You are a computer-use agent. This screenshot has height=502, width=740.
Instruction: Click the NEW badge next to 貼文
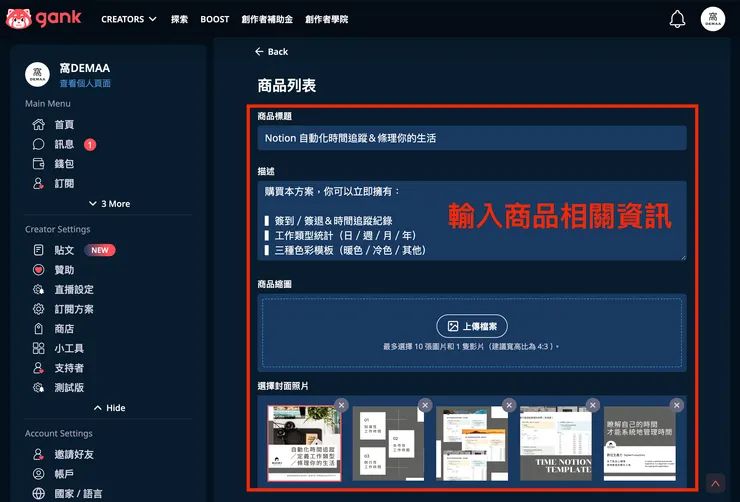(100, 250)
